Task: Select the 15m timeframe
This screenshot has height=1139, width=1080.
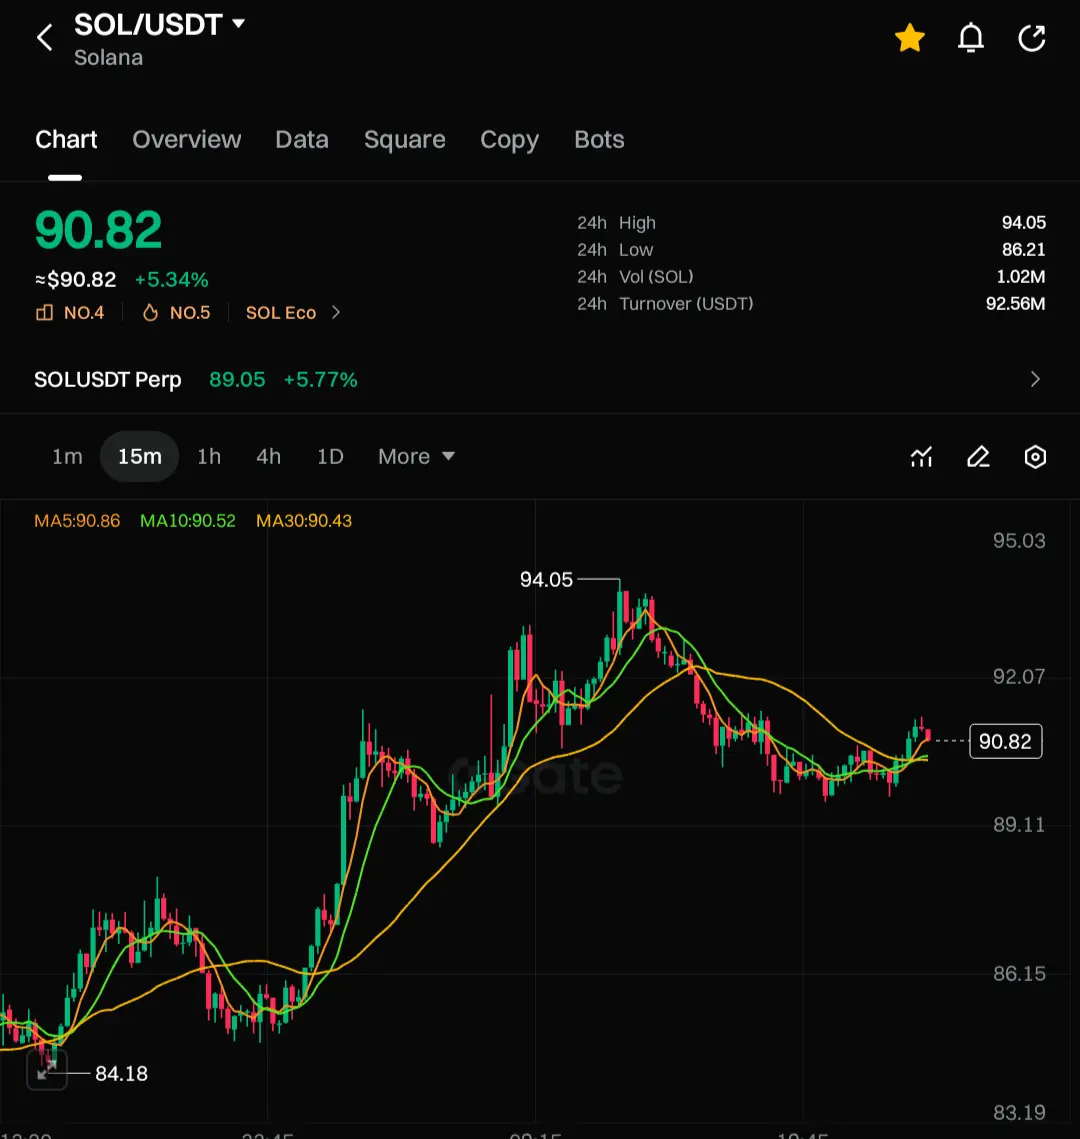Action: [139, 457]
